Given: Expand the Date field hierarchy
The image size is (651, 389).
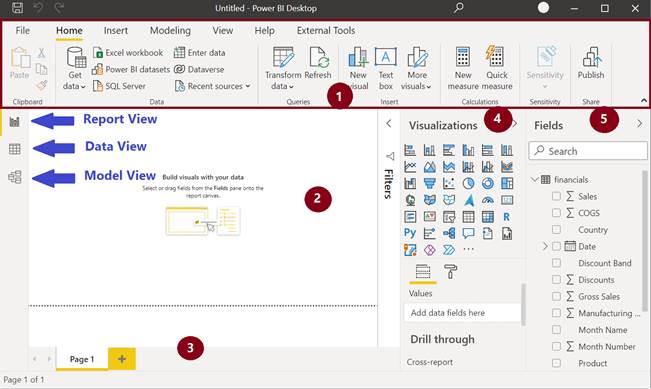Looking at the screenshot, I should [545, 246].
